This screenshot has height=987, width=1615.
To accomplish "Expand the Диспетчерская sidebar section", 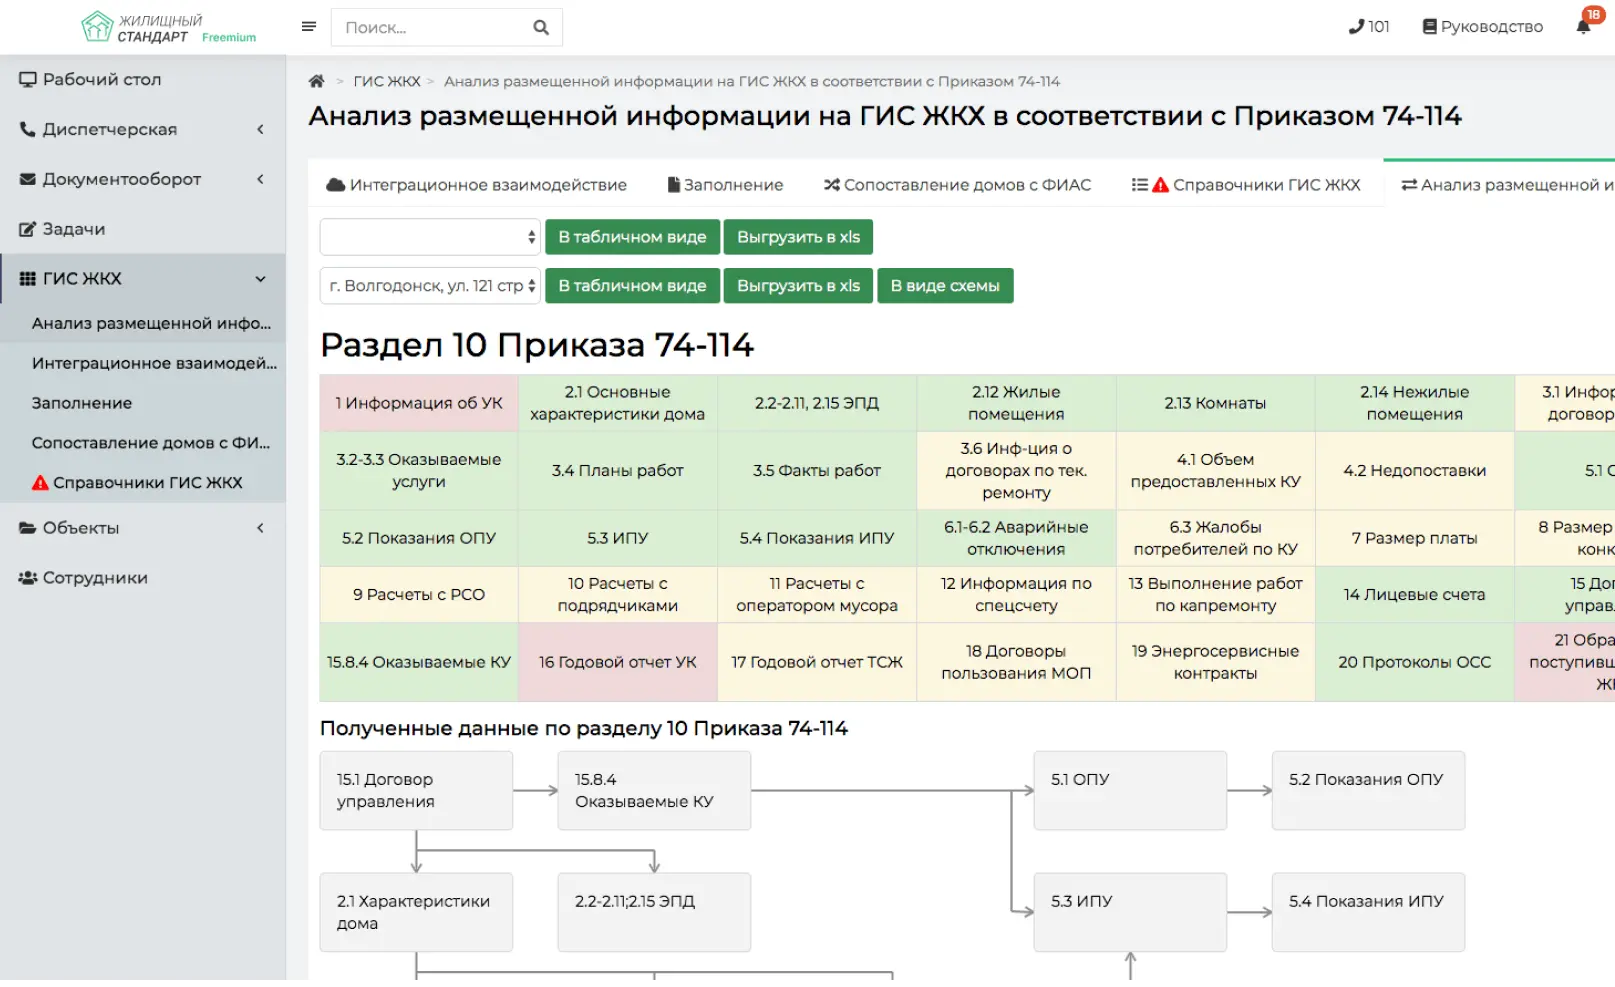I will pyautogui.click(x=142, y=129).
